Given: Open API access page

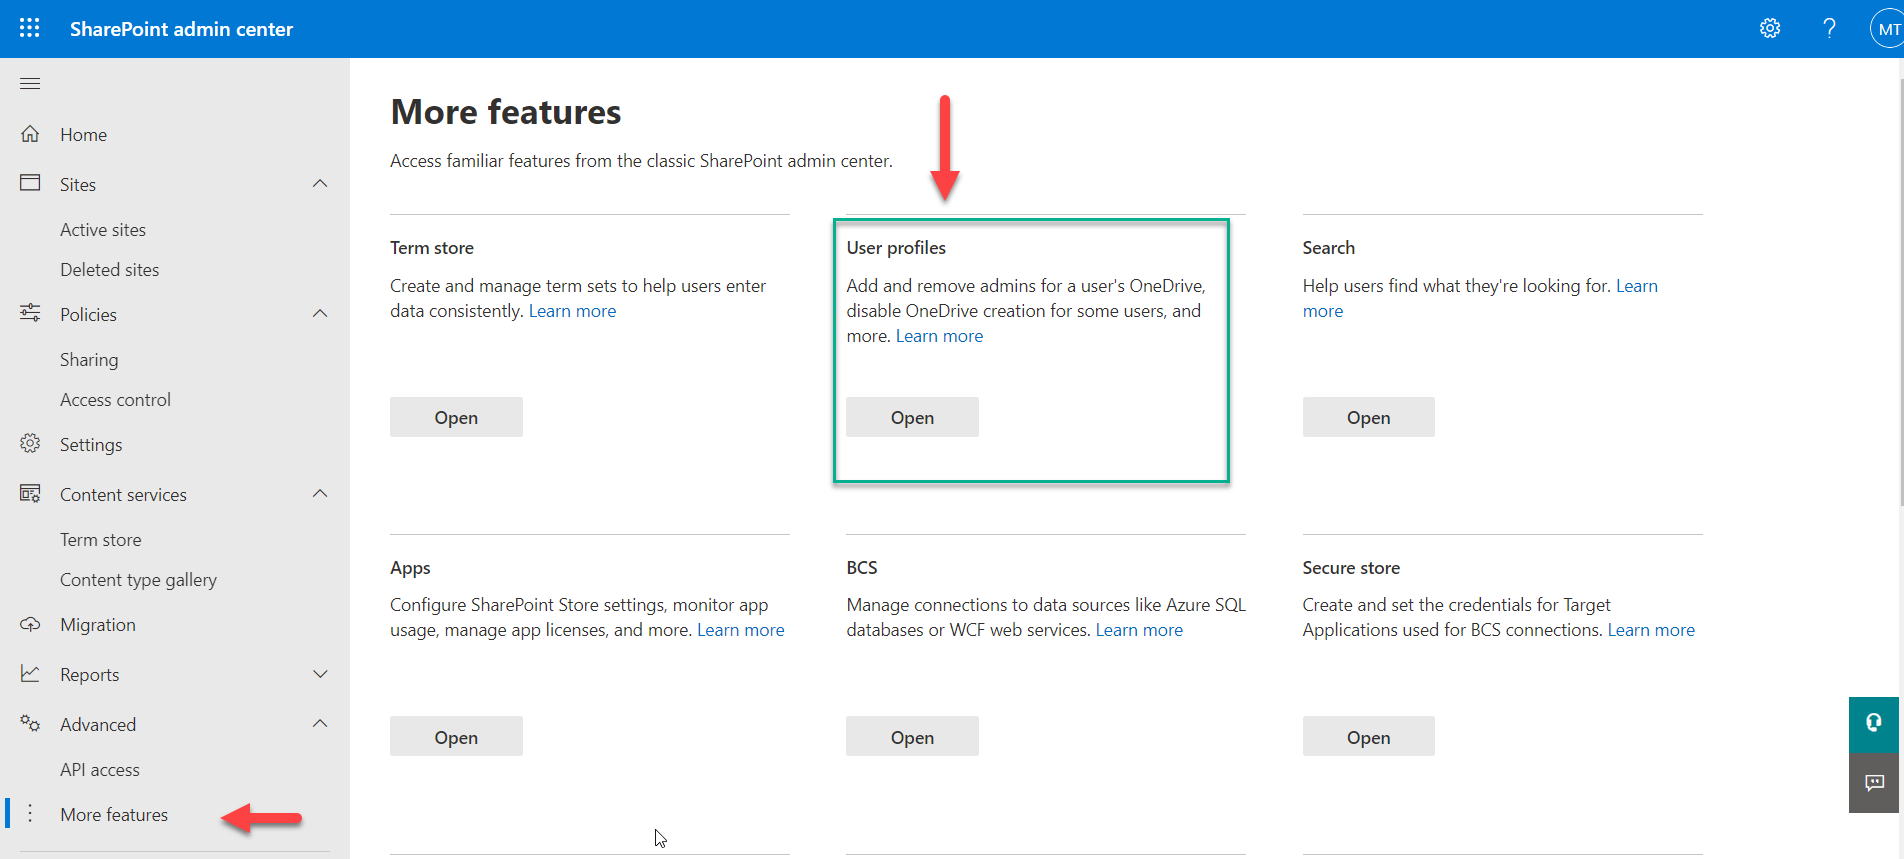Looking at the screenshot, I should pyautogui.click(x=100, y=770).
